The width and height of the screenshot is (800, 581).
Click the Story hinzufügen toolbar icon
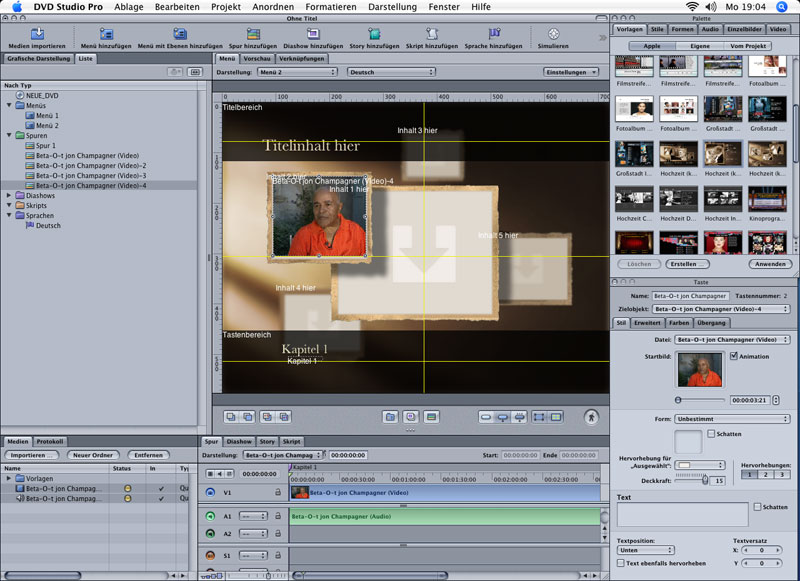point(374,34)
